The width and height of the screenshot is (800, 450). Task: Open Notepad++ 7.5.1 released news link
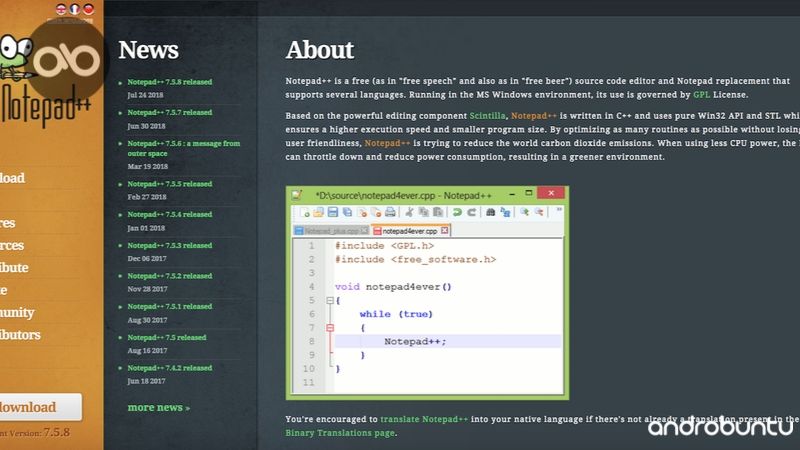tap(169, 307)
